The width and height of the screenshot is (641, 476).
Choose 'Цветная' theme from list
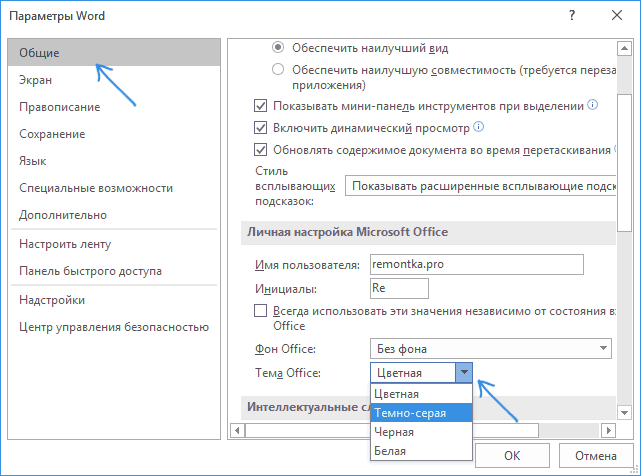[421, 394]
